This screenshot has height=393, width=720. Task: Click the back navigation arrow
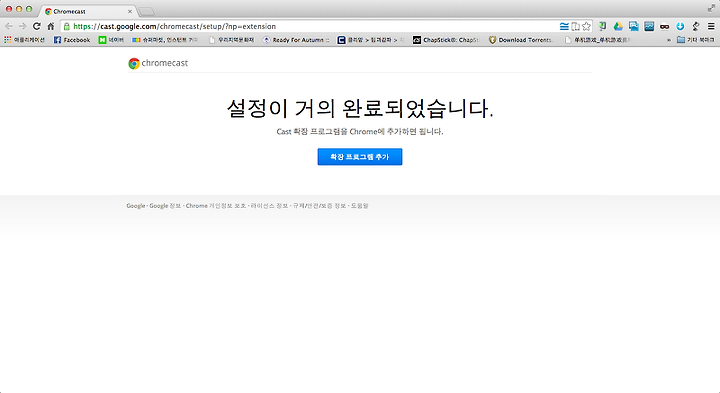point(9,26)
